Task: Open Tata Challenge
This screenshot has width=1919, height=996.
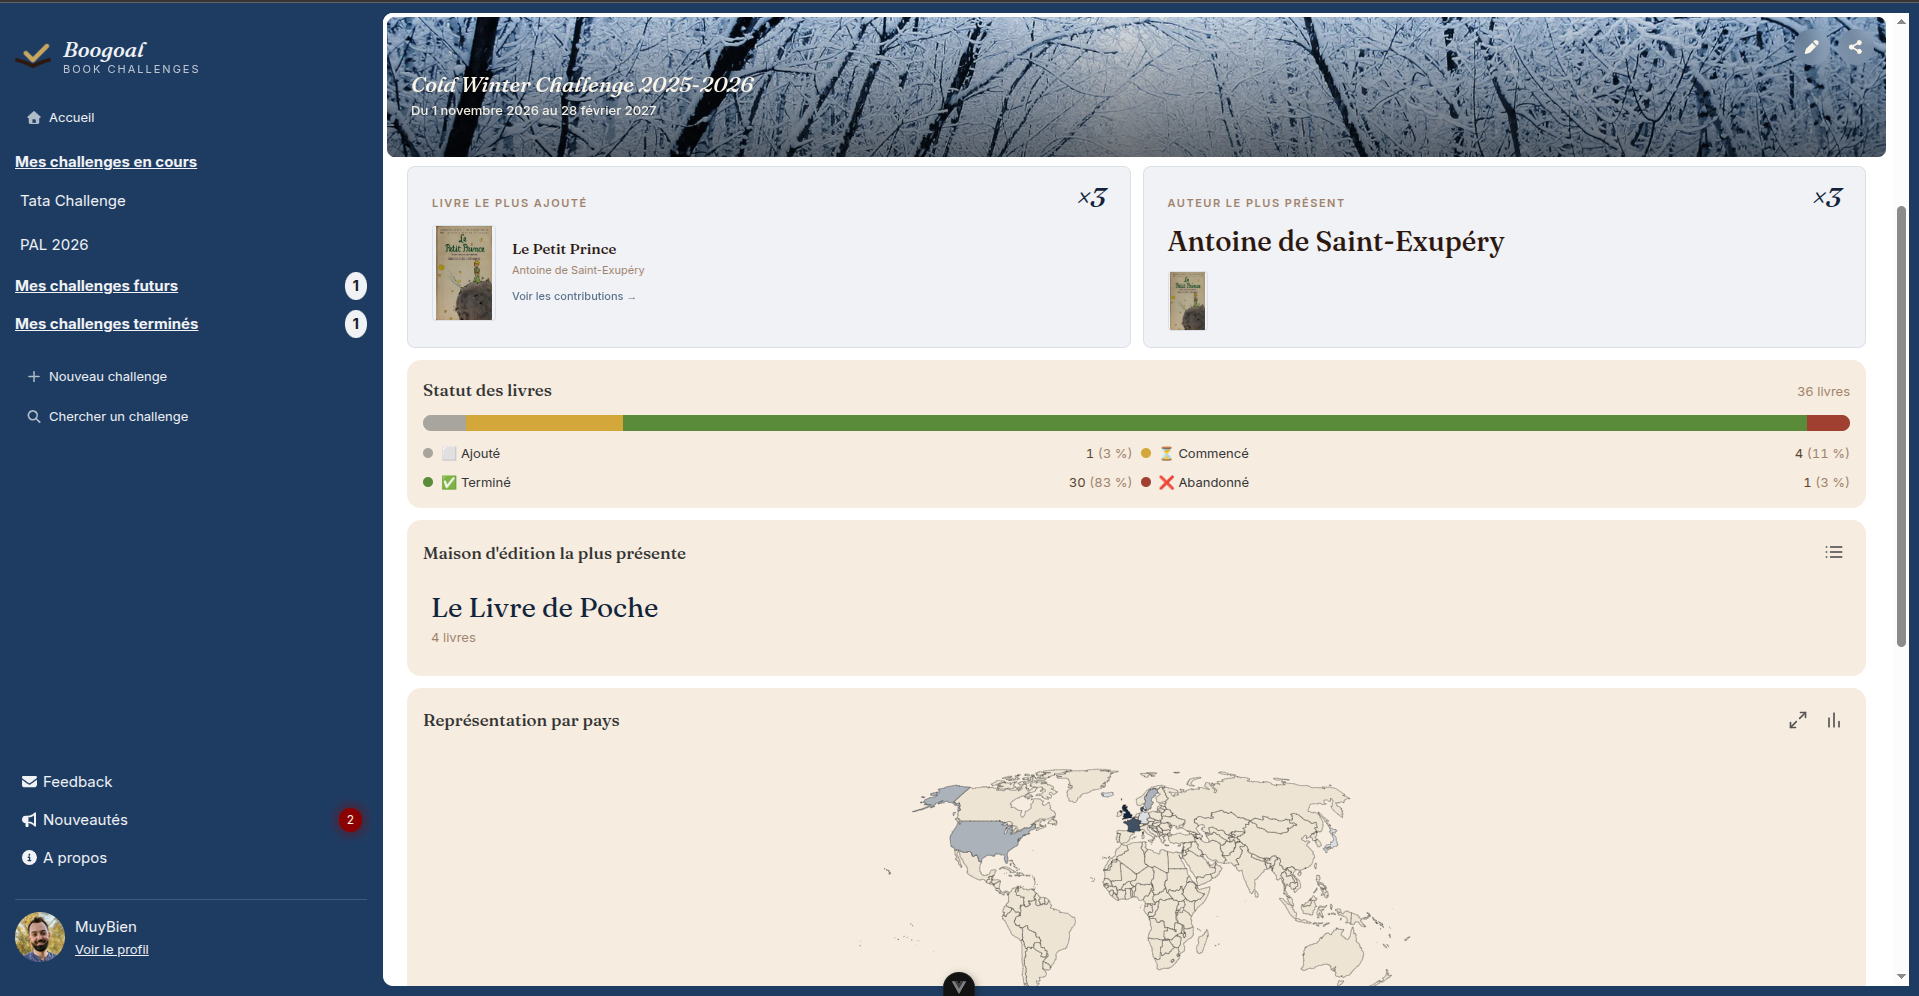Action: 73,201
